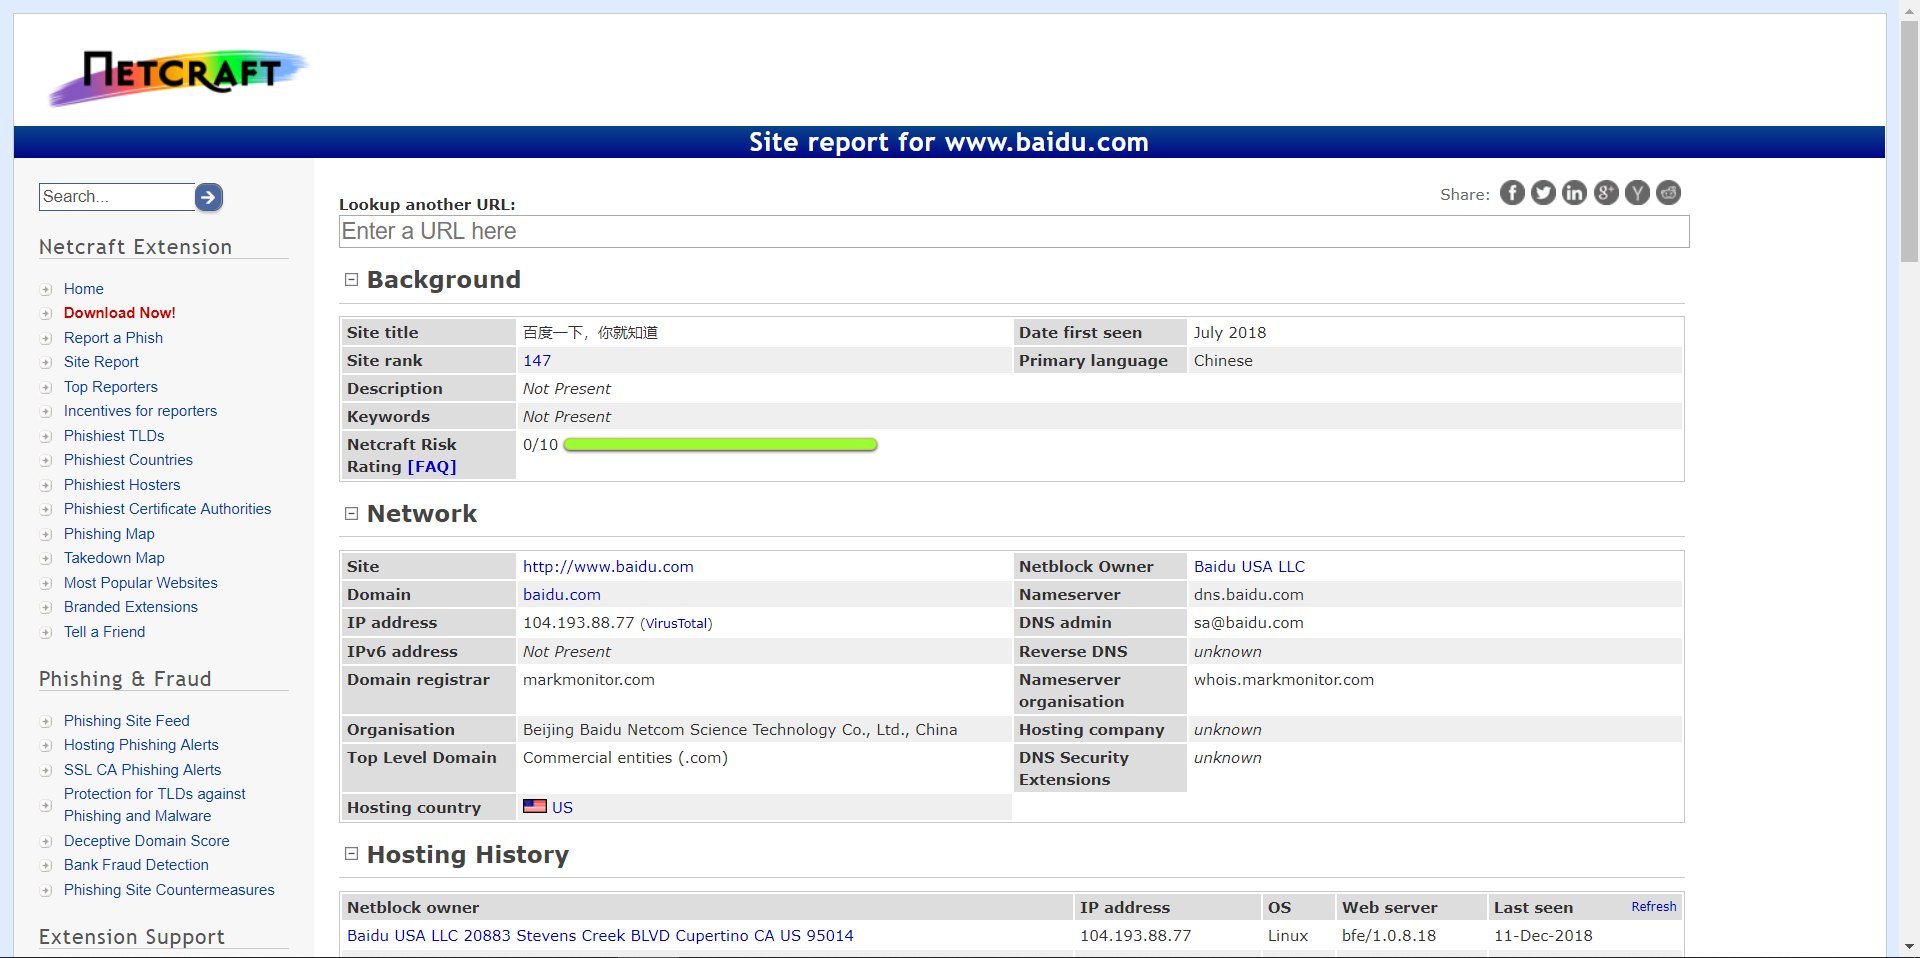
Task: Click the US hosting country link
Action: [562, 807]
